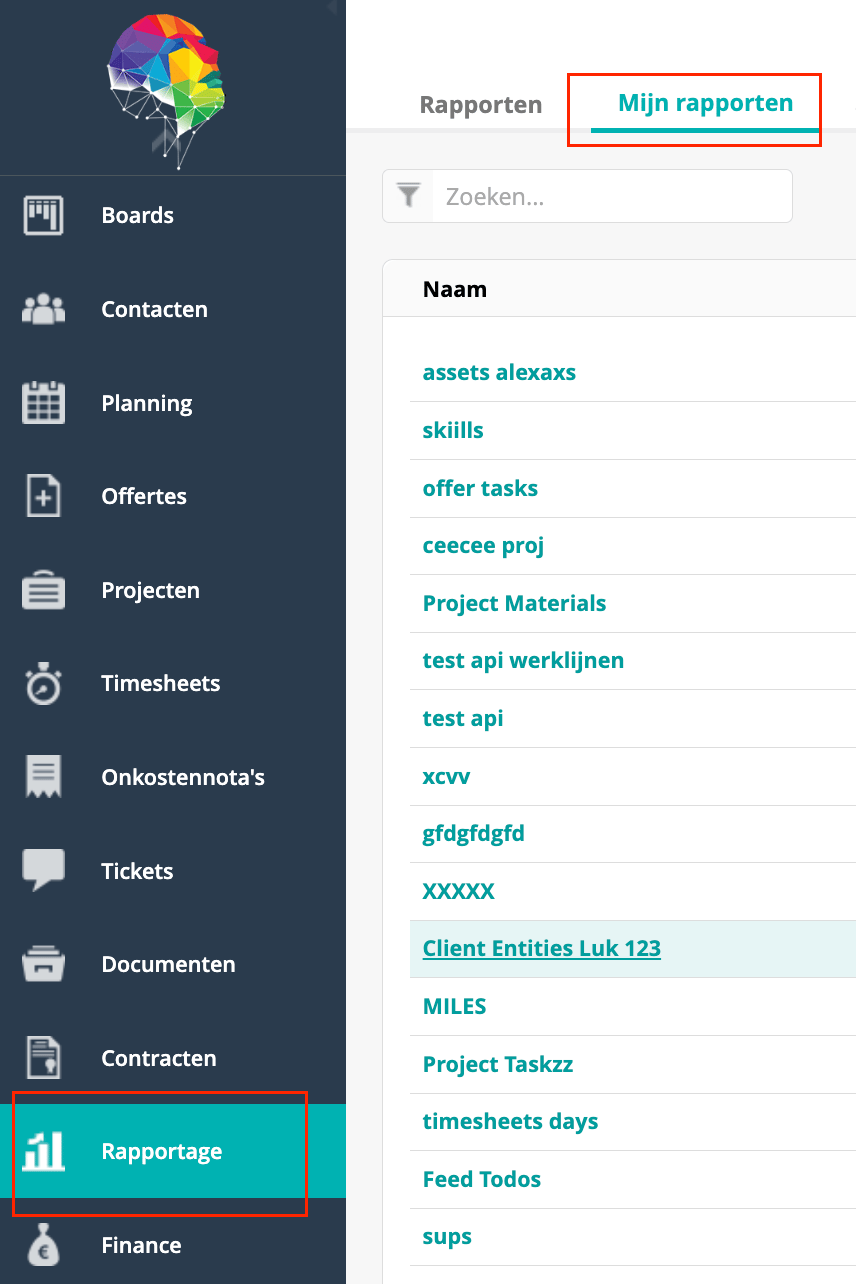Open the Feed Todos report
The image size is (856, 1284).
click(x=482, y=1180)
